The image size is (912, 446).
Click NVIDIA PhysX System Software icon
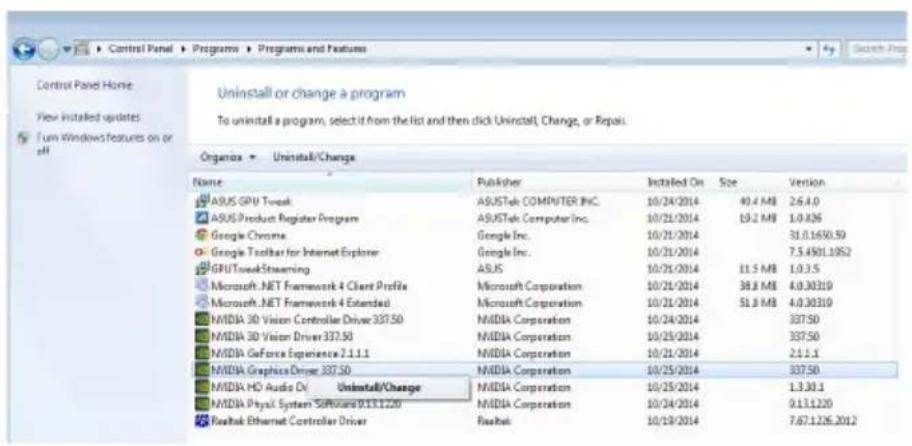pos(201,404)
